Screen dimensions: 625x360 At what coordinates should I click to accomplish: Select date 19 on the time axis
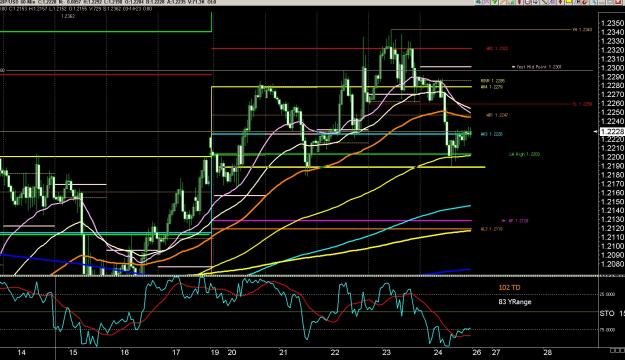(x=215, y=352)
